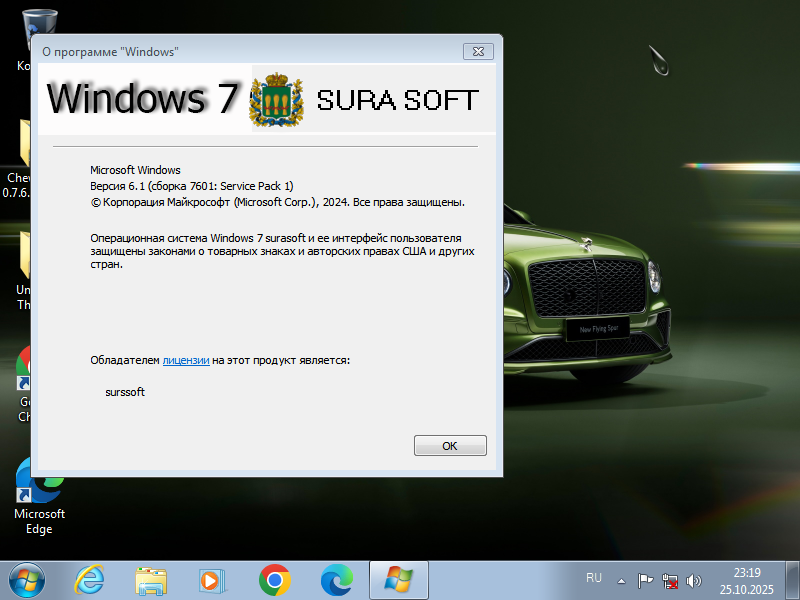Open the Action Center flag icon
The height and width of the screenshot is (600, 800).
click(646, 580)
